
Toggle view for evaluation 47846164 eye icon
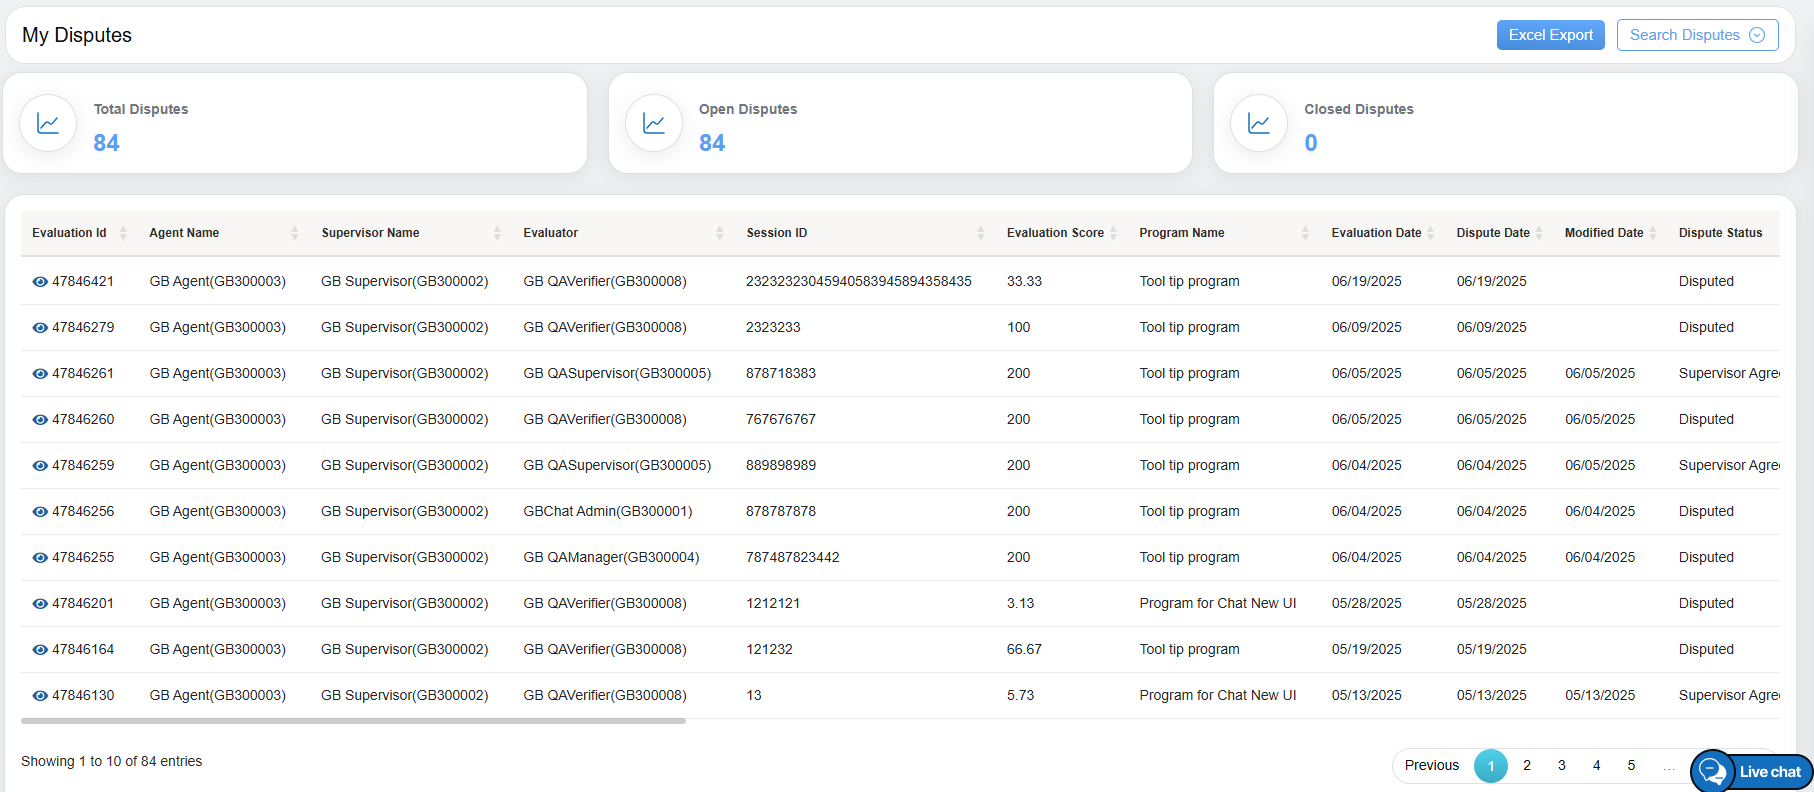(x=40, y=650)
